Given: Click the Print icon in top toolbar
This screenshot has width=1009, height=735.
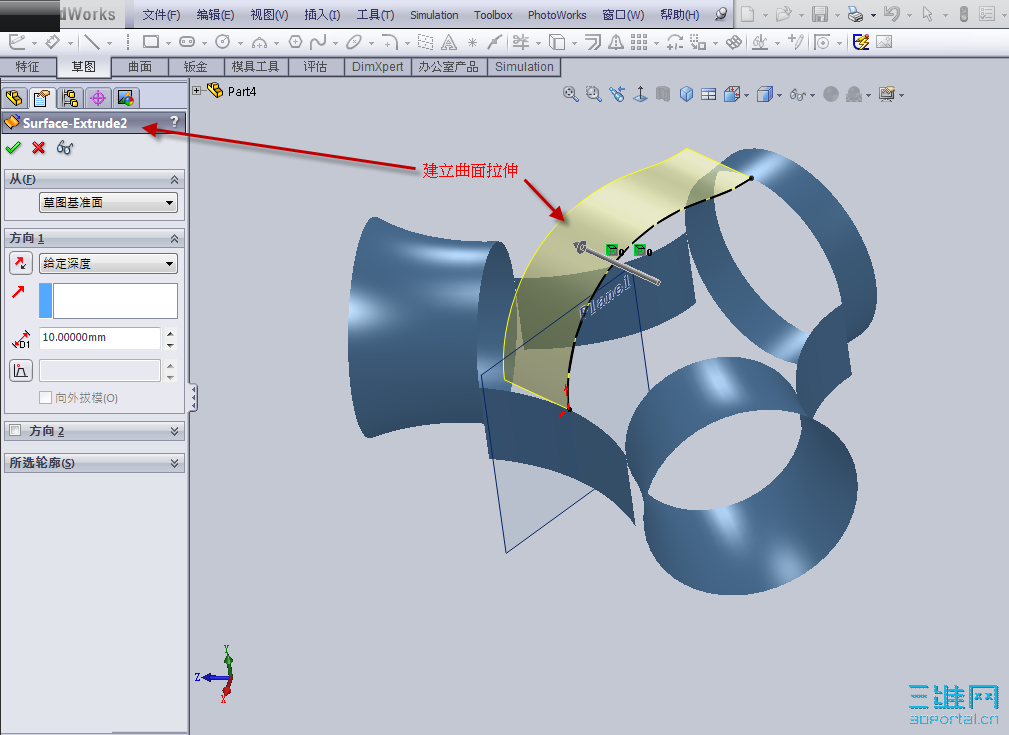Looking at the screenshot, I should pos(855,14).
